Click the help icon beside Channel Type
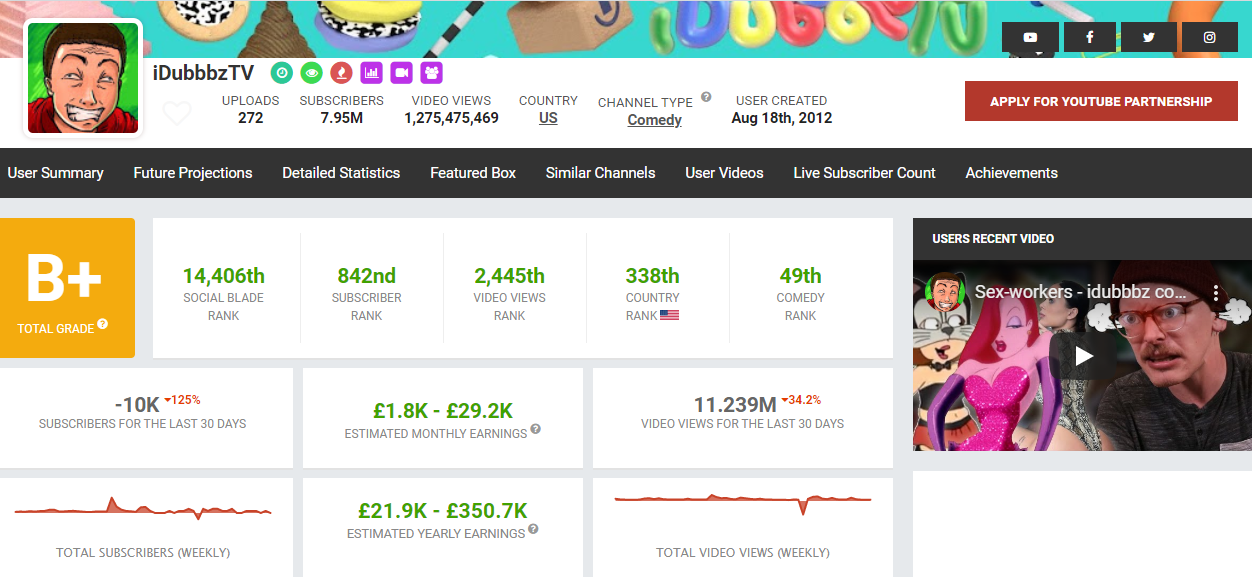This screenshot has width=1252, height=577. pyautogui.click(x=706, y=97)
